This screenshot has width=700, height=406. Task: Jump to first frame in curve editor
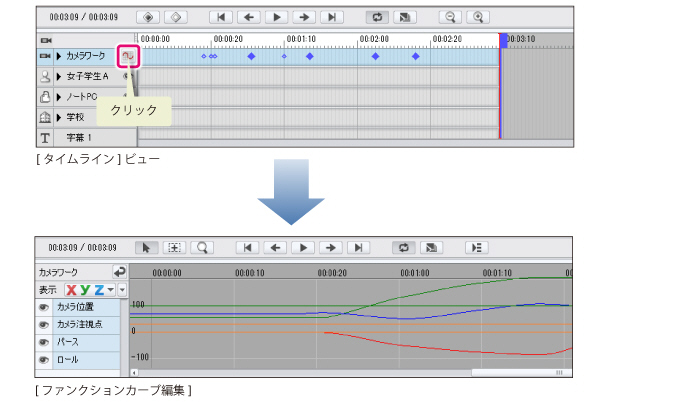click(247, 248)
